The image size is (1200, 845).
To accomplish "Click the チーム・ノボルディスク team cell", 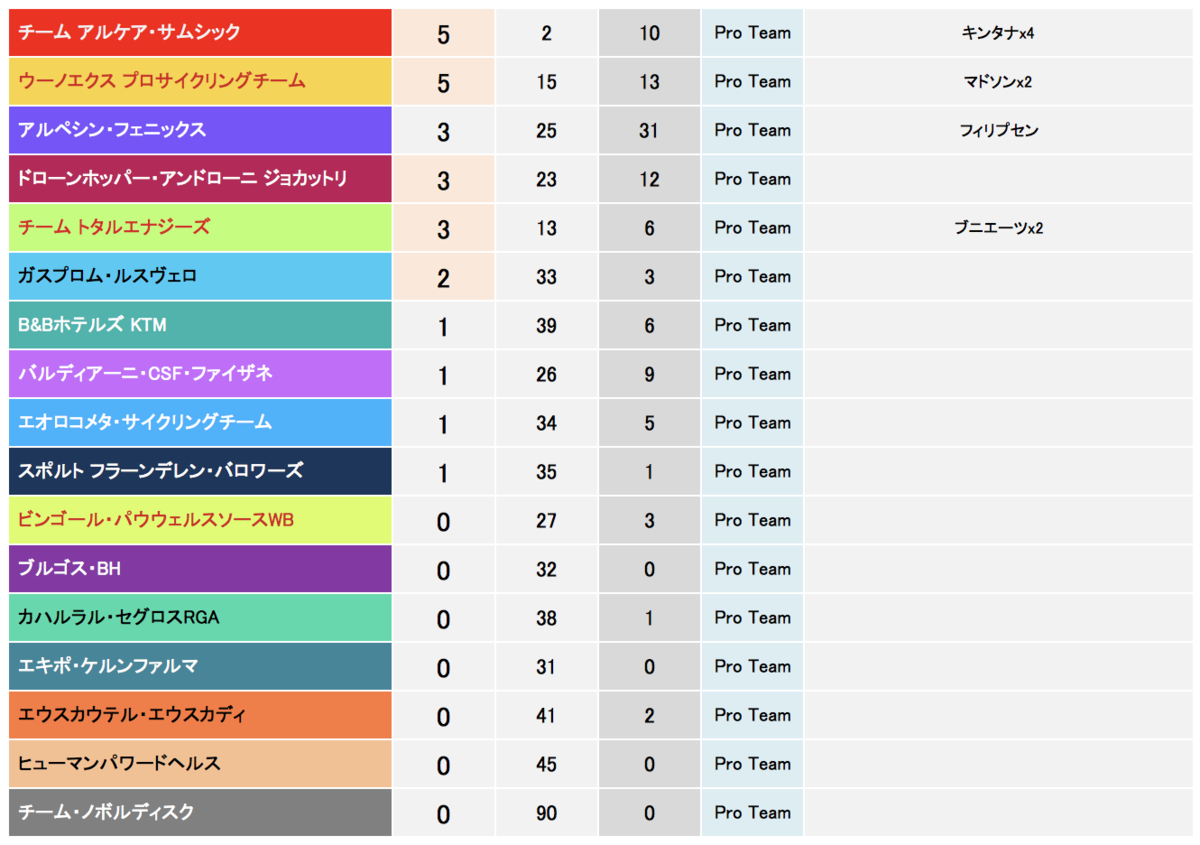I will pos(200,813).
